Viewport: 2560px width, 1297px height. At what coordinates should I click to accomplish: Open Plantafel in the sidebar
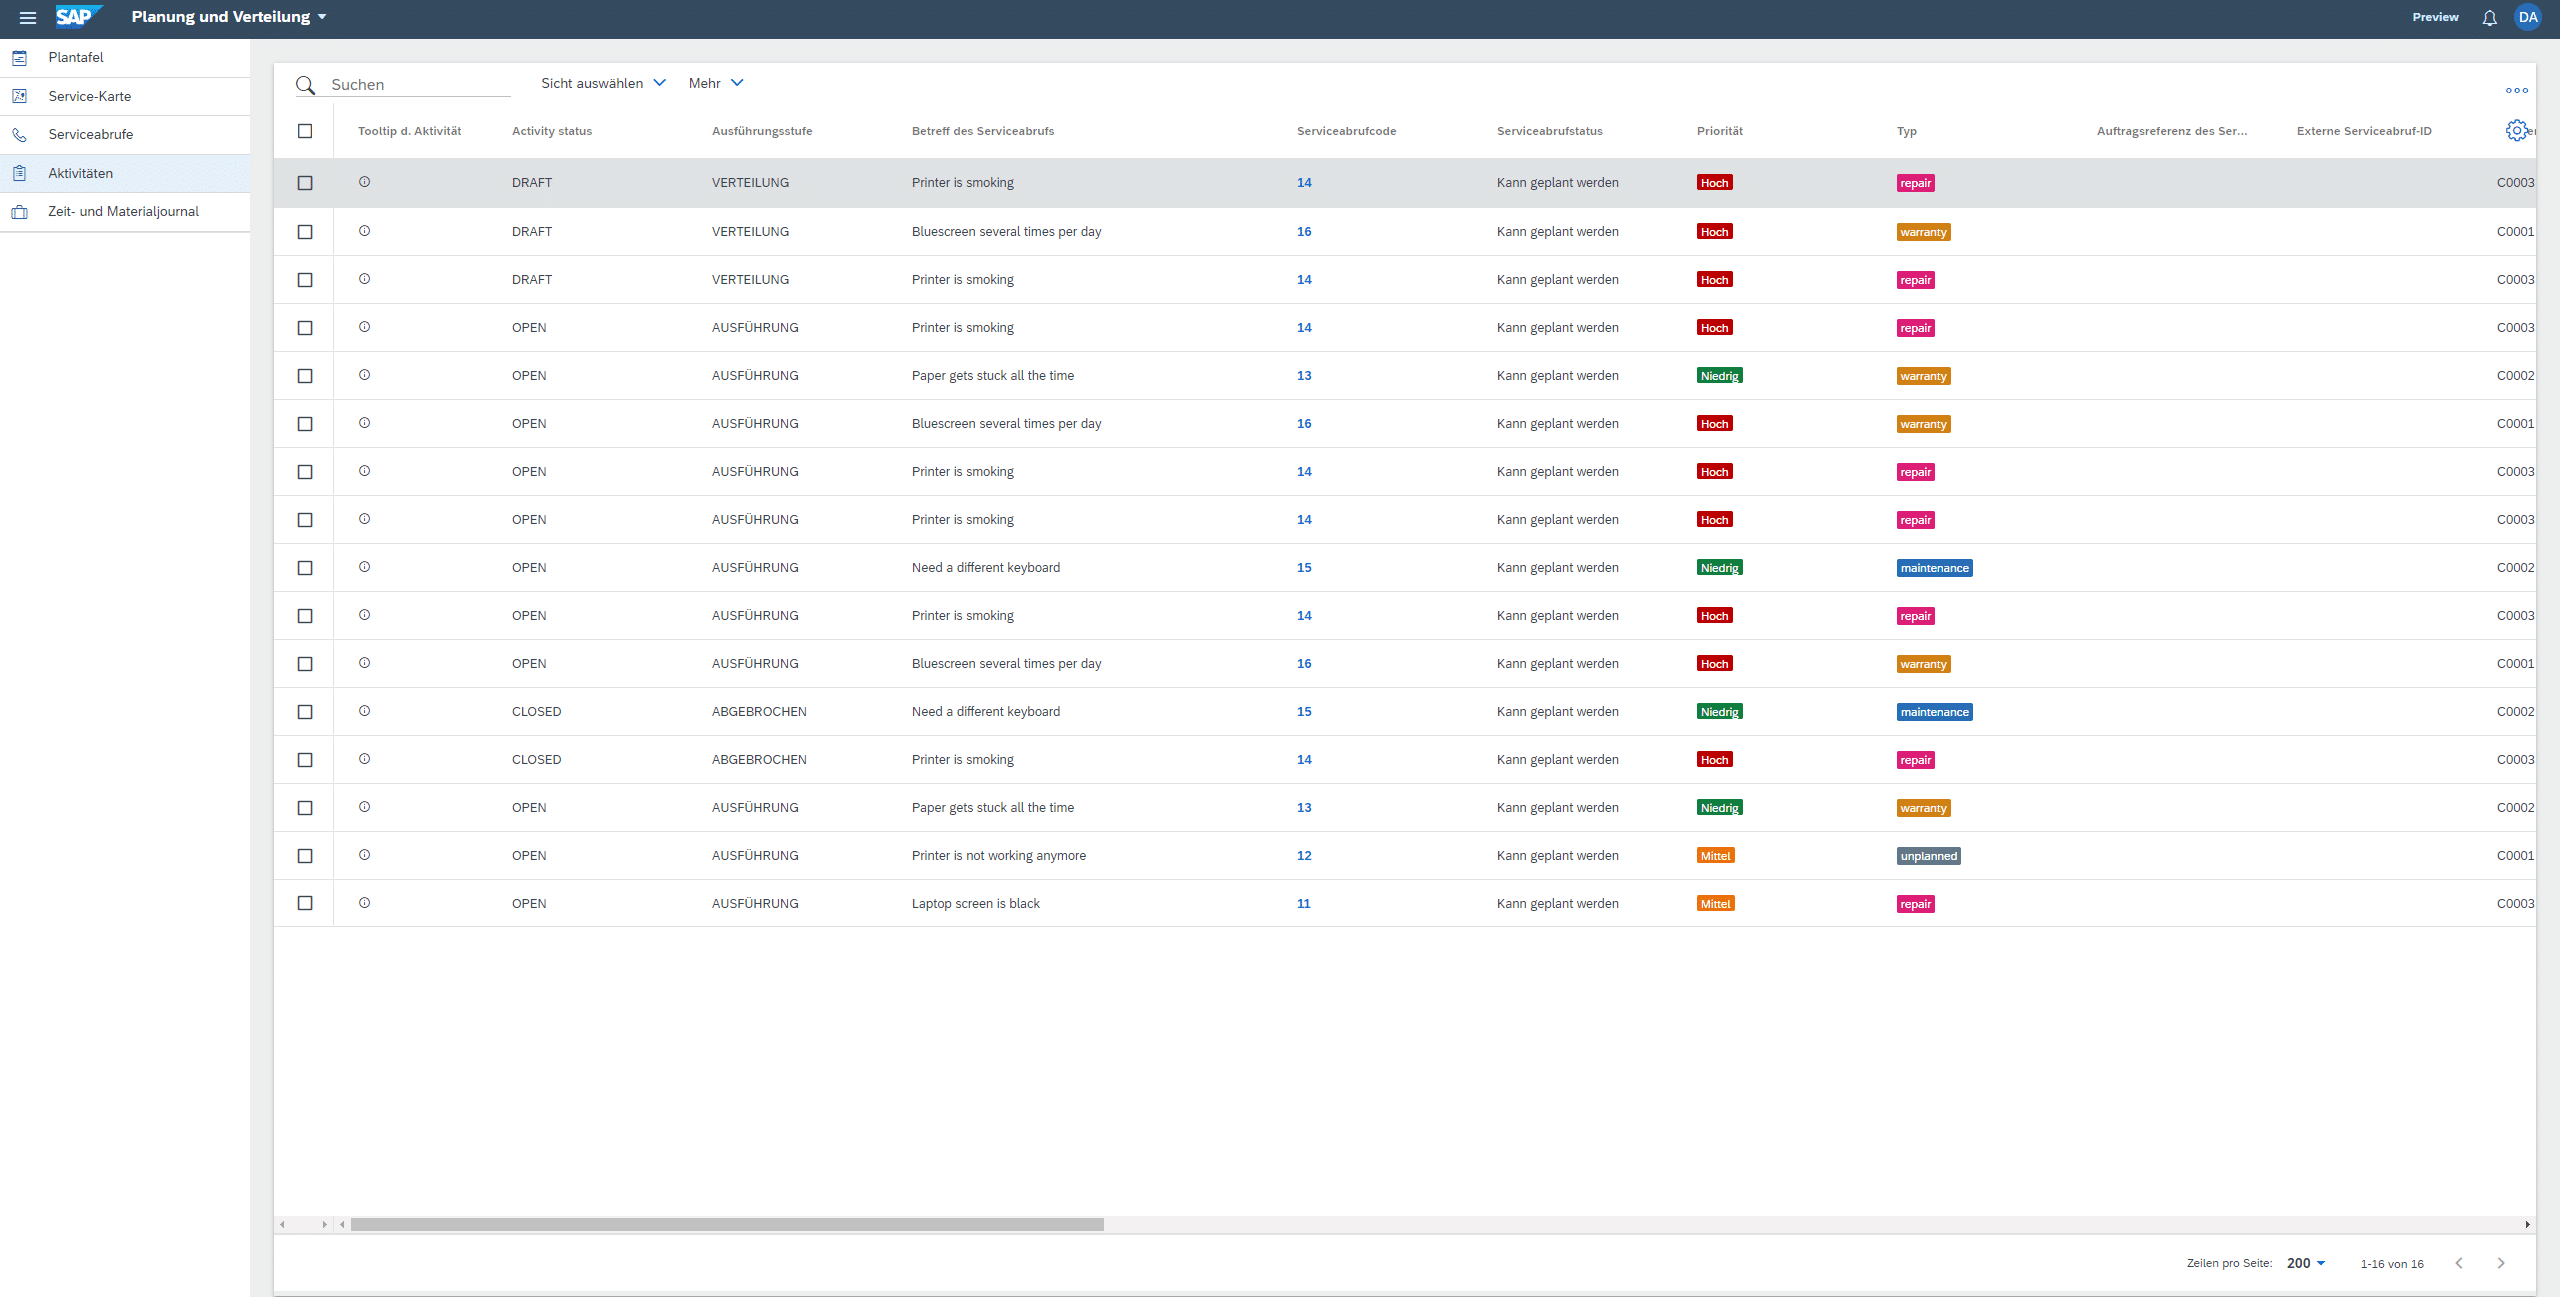(125, 58)
